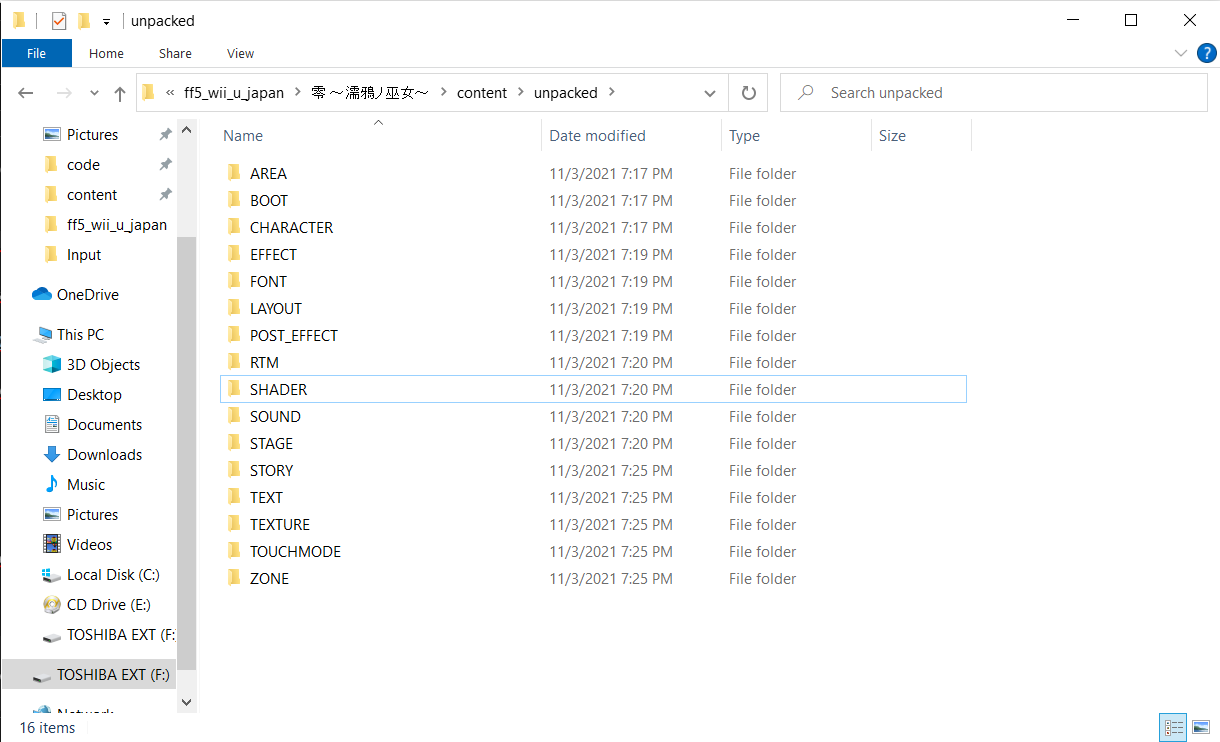The height and width of the screenshot is (742, 1220).
Task: Switch to Large icons view layout
Action: point(1200,728)
